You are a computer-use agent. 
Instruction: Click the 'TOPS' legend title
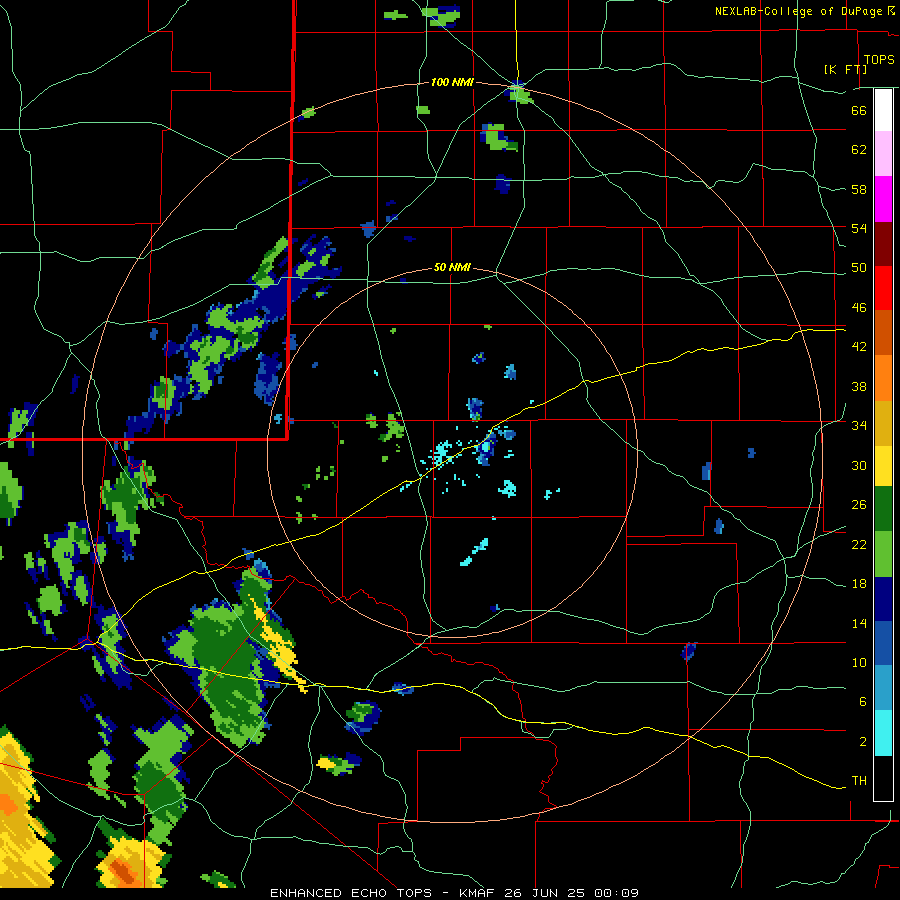(879, 60)
